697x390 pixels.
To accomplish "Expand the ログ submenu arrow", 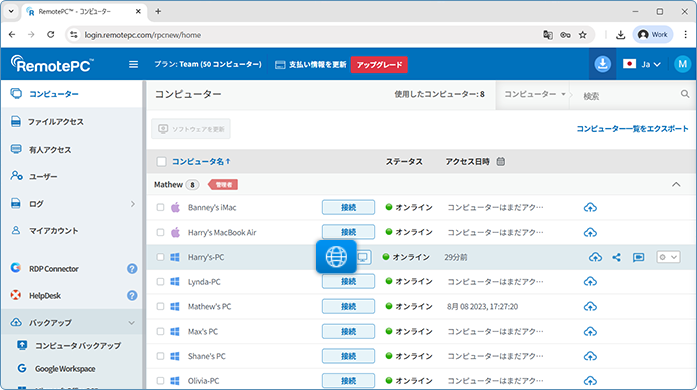I will pos(132,204).
